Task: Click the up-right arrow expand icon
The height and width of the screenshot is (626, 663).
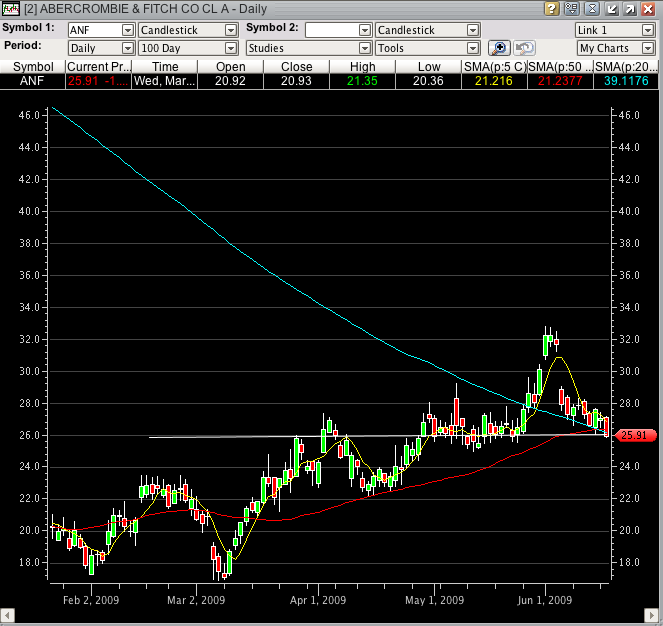Action: tap(630, 9)
